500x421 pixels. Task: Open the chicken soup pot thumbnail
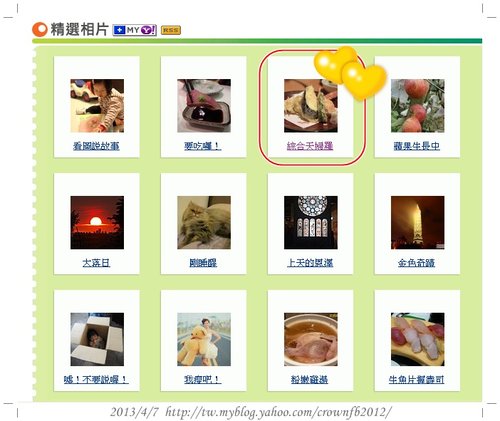click(x=311, y=339)
